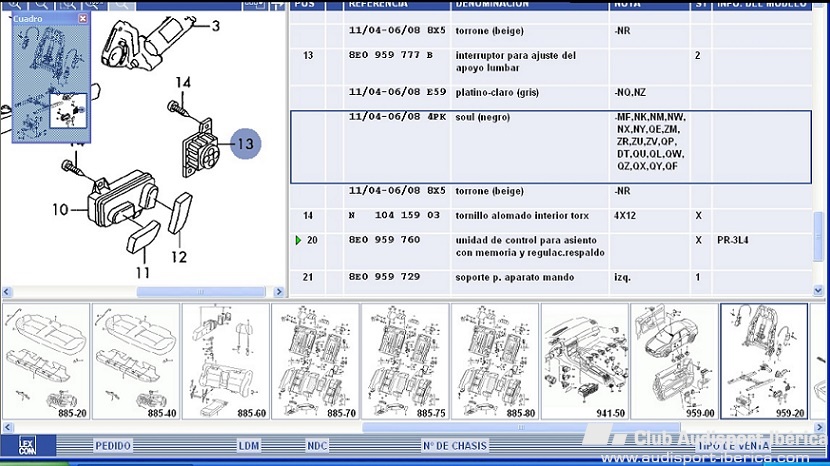Click the thumbnail strip scrollbar thumb

pyautogui.click(x=521, y=427)
